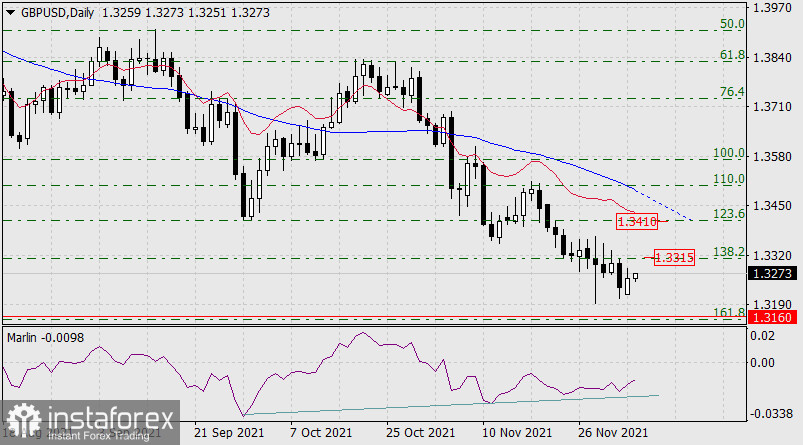Viewport: 803px width, 445px height.
Task: Click the 26 Nov 2021 date marker
Action: [609, 433]
